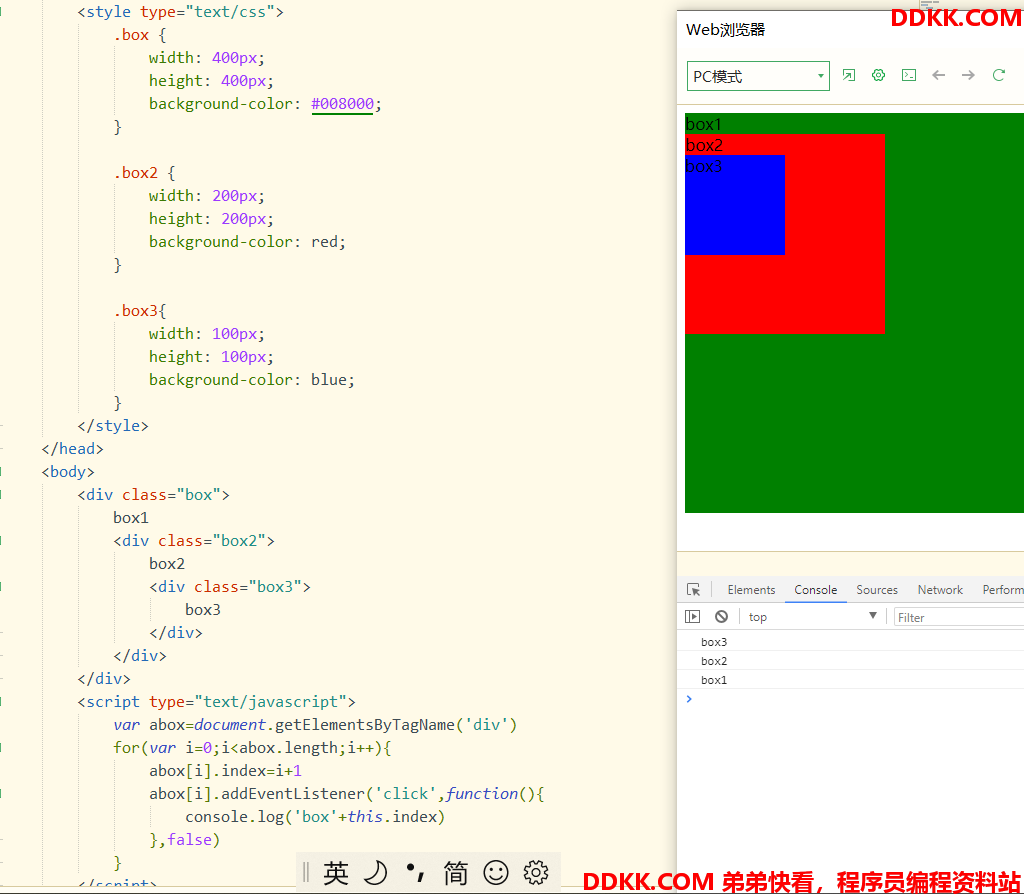
Task: Click the .box2 selector in code
Action: pyautogui.click(x=135, y=173)
